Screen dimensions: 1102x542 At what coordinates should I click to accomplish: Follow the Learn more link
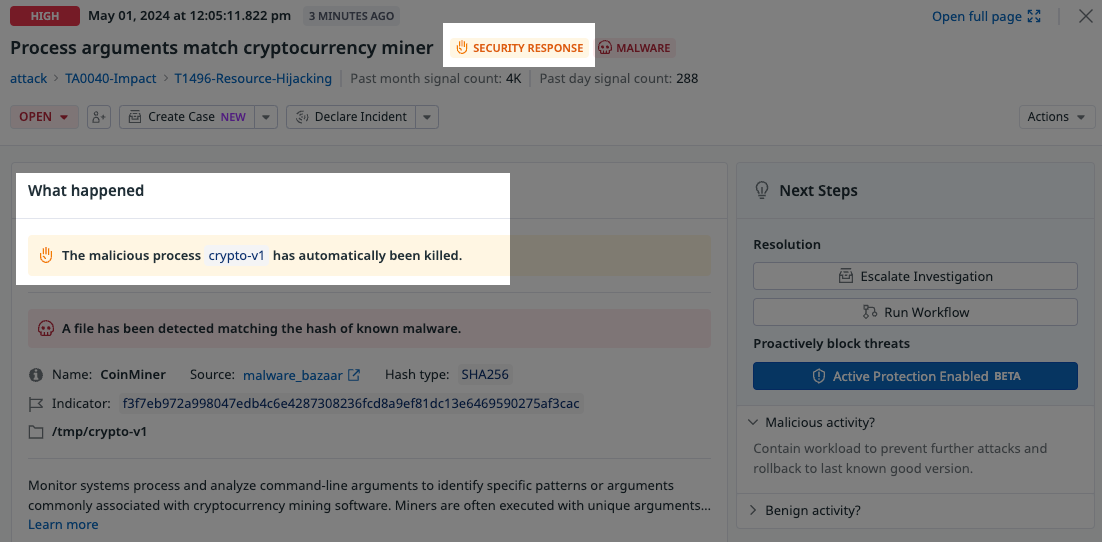(63, 524)
